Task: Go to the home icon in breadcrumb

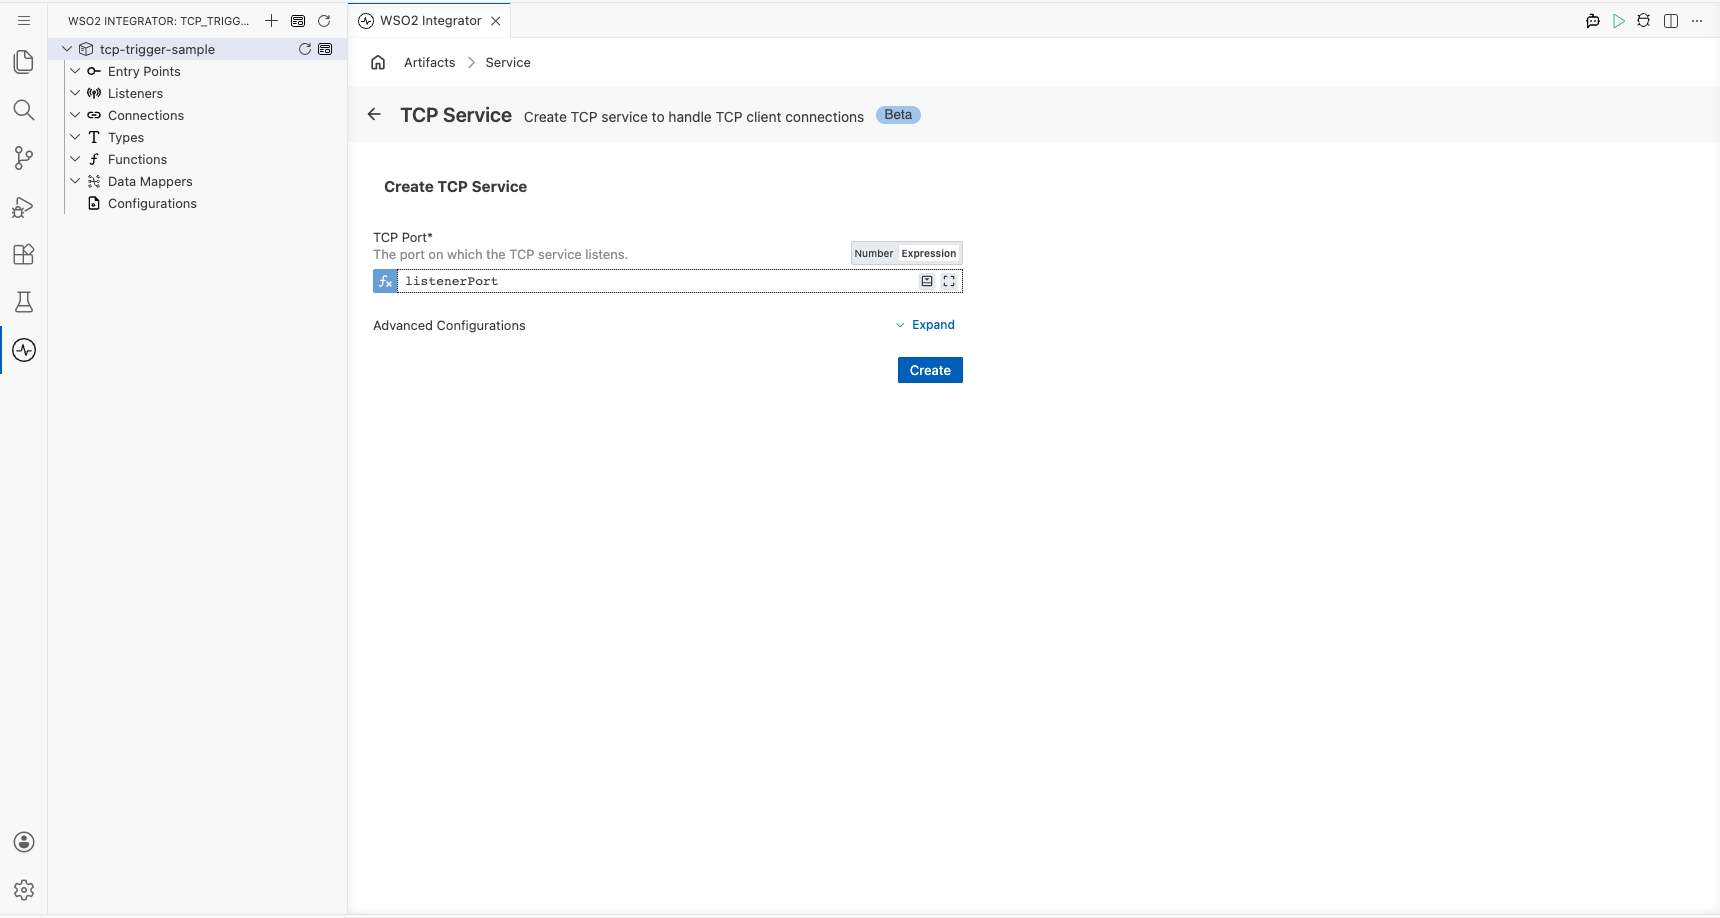Action: pos(378,62)
